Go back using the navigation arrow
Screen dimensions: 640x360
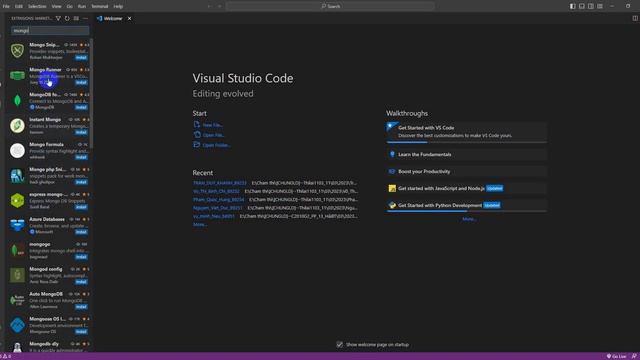pyautogui.click(x=209, y=6)
